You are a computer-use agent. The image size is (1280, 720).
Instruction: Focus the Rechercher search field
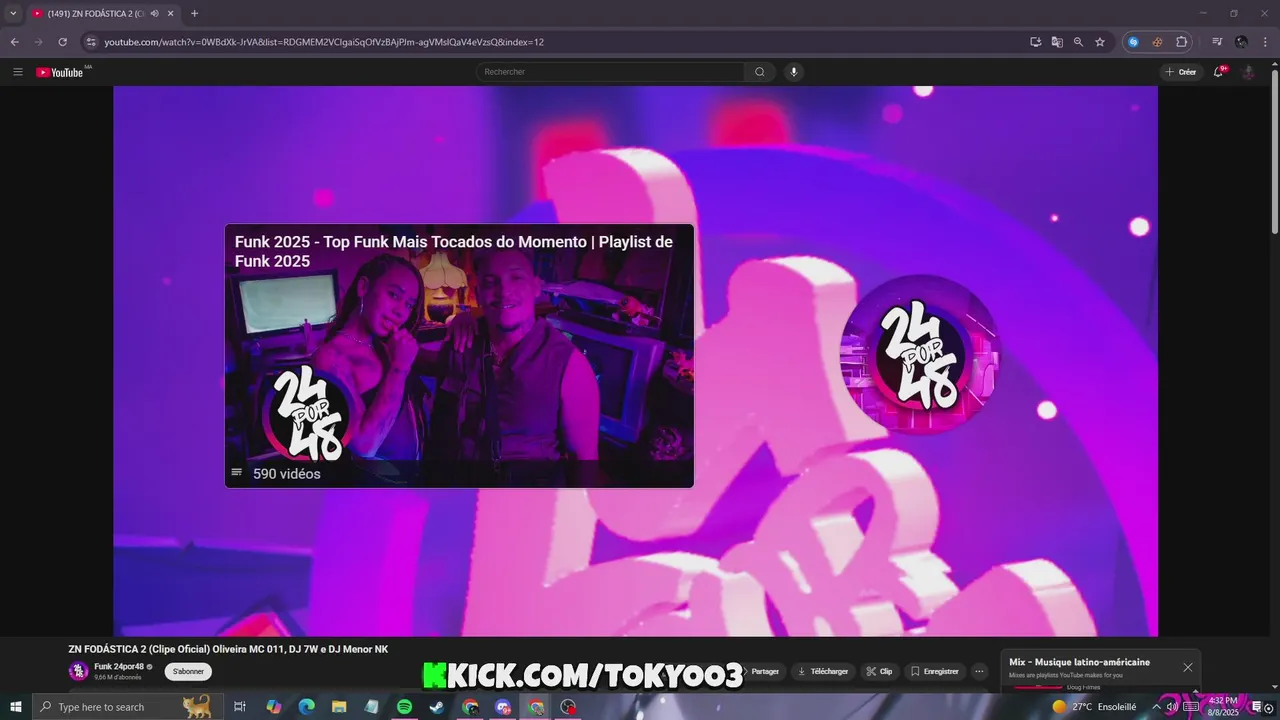tap(610, 72)
